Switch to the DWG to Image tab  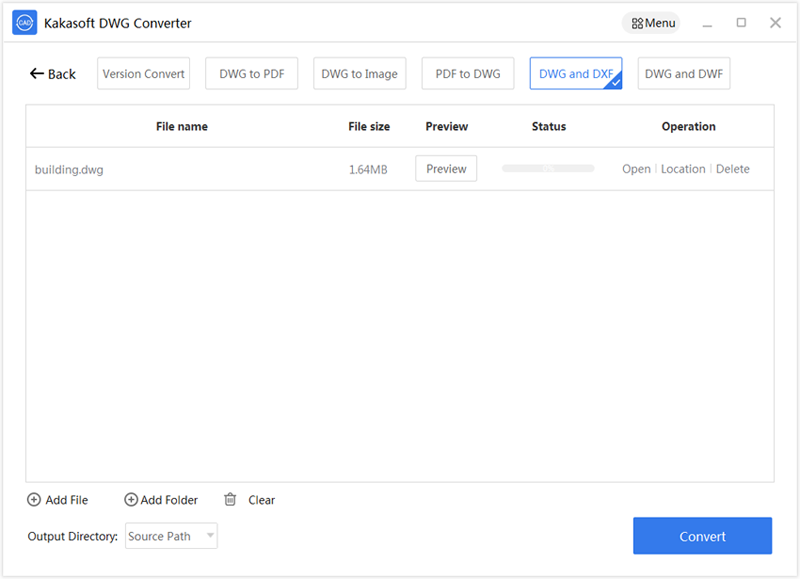pyautogui.click(x=360, y=73)
